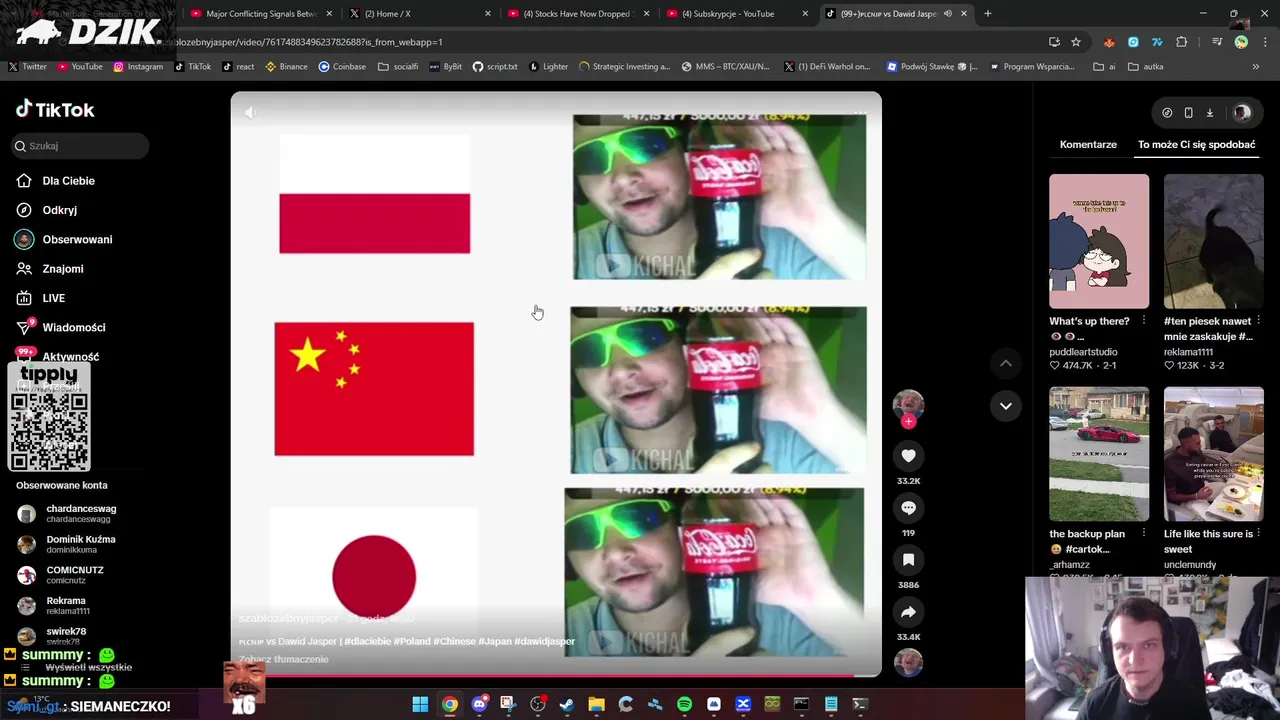The height and width of the screenshot is (720, 1280).
Task: Open the Odkryj page
Action: pos(47,210)
